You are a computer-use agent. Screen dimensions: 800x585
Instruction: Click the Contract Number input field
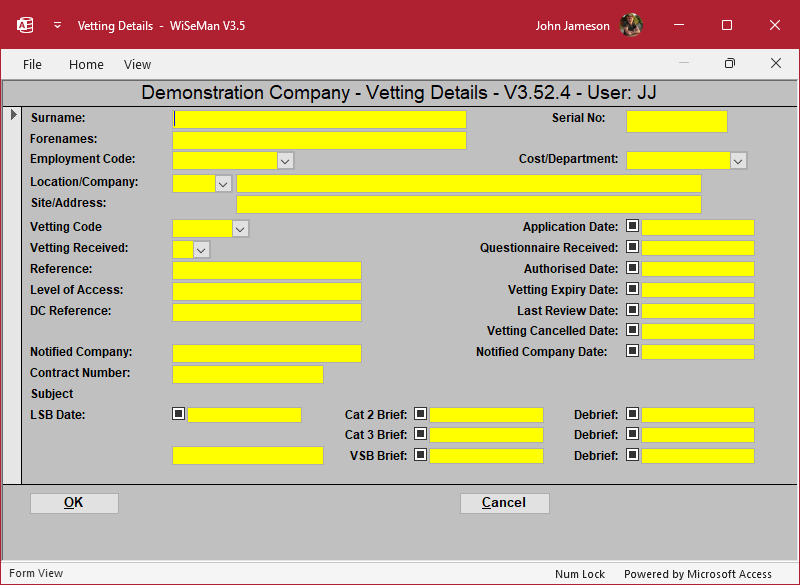coord(248,374)
